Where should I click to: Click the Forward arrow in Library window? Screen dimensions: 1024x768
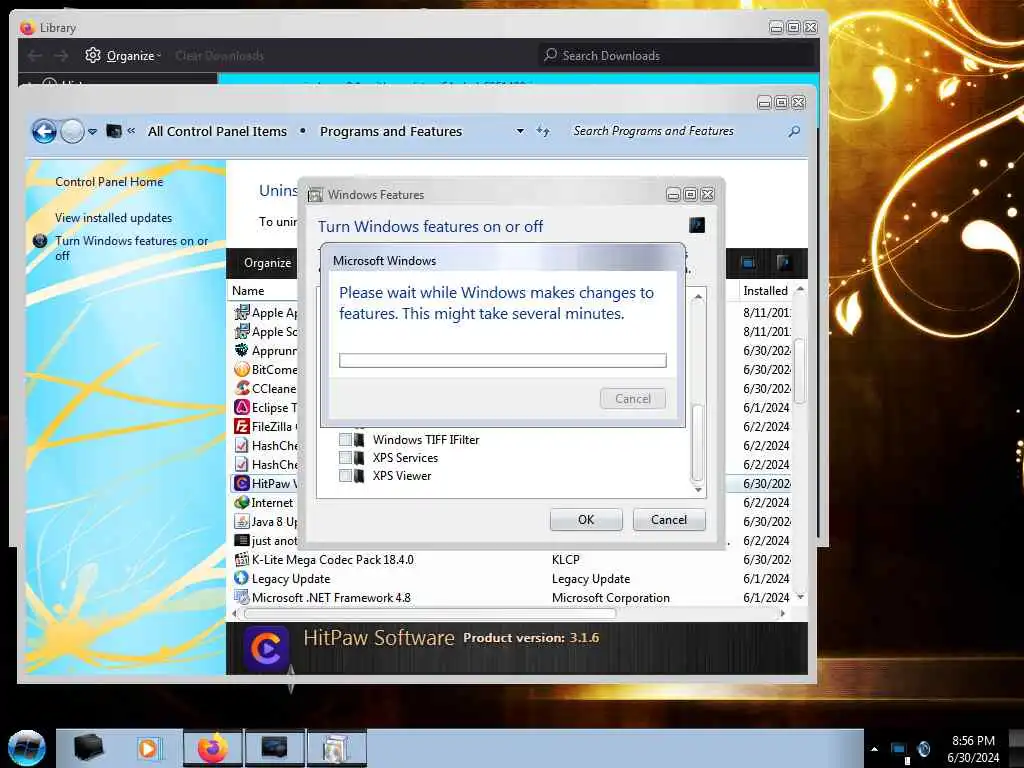point(61,56)
